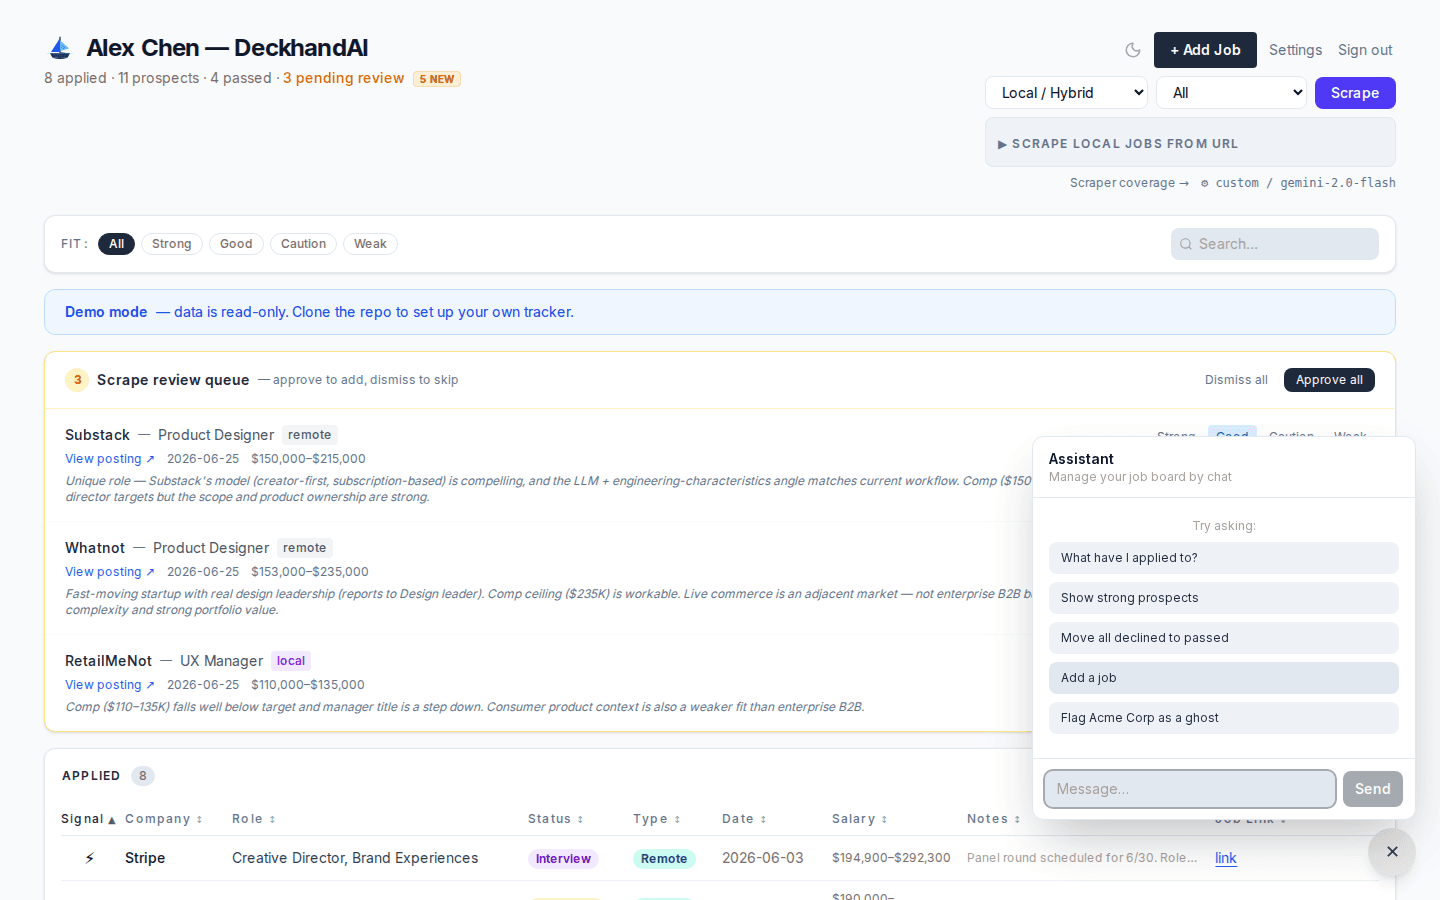Click Creative Director, Brand Experiences role
The image size is (1440, 900).
355,858
